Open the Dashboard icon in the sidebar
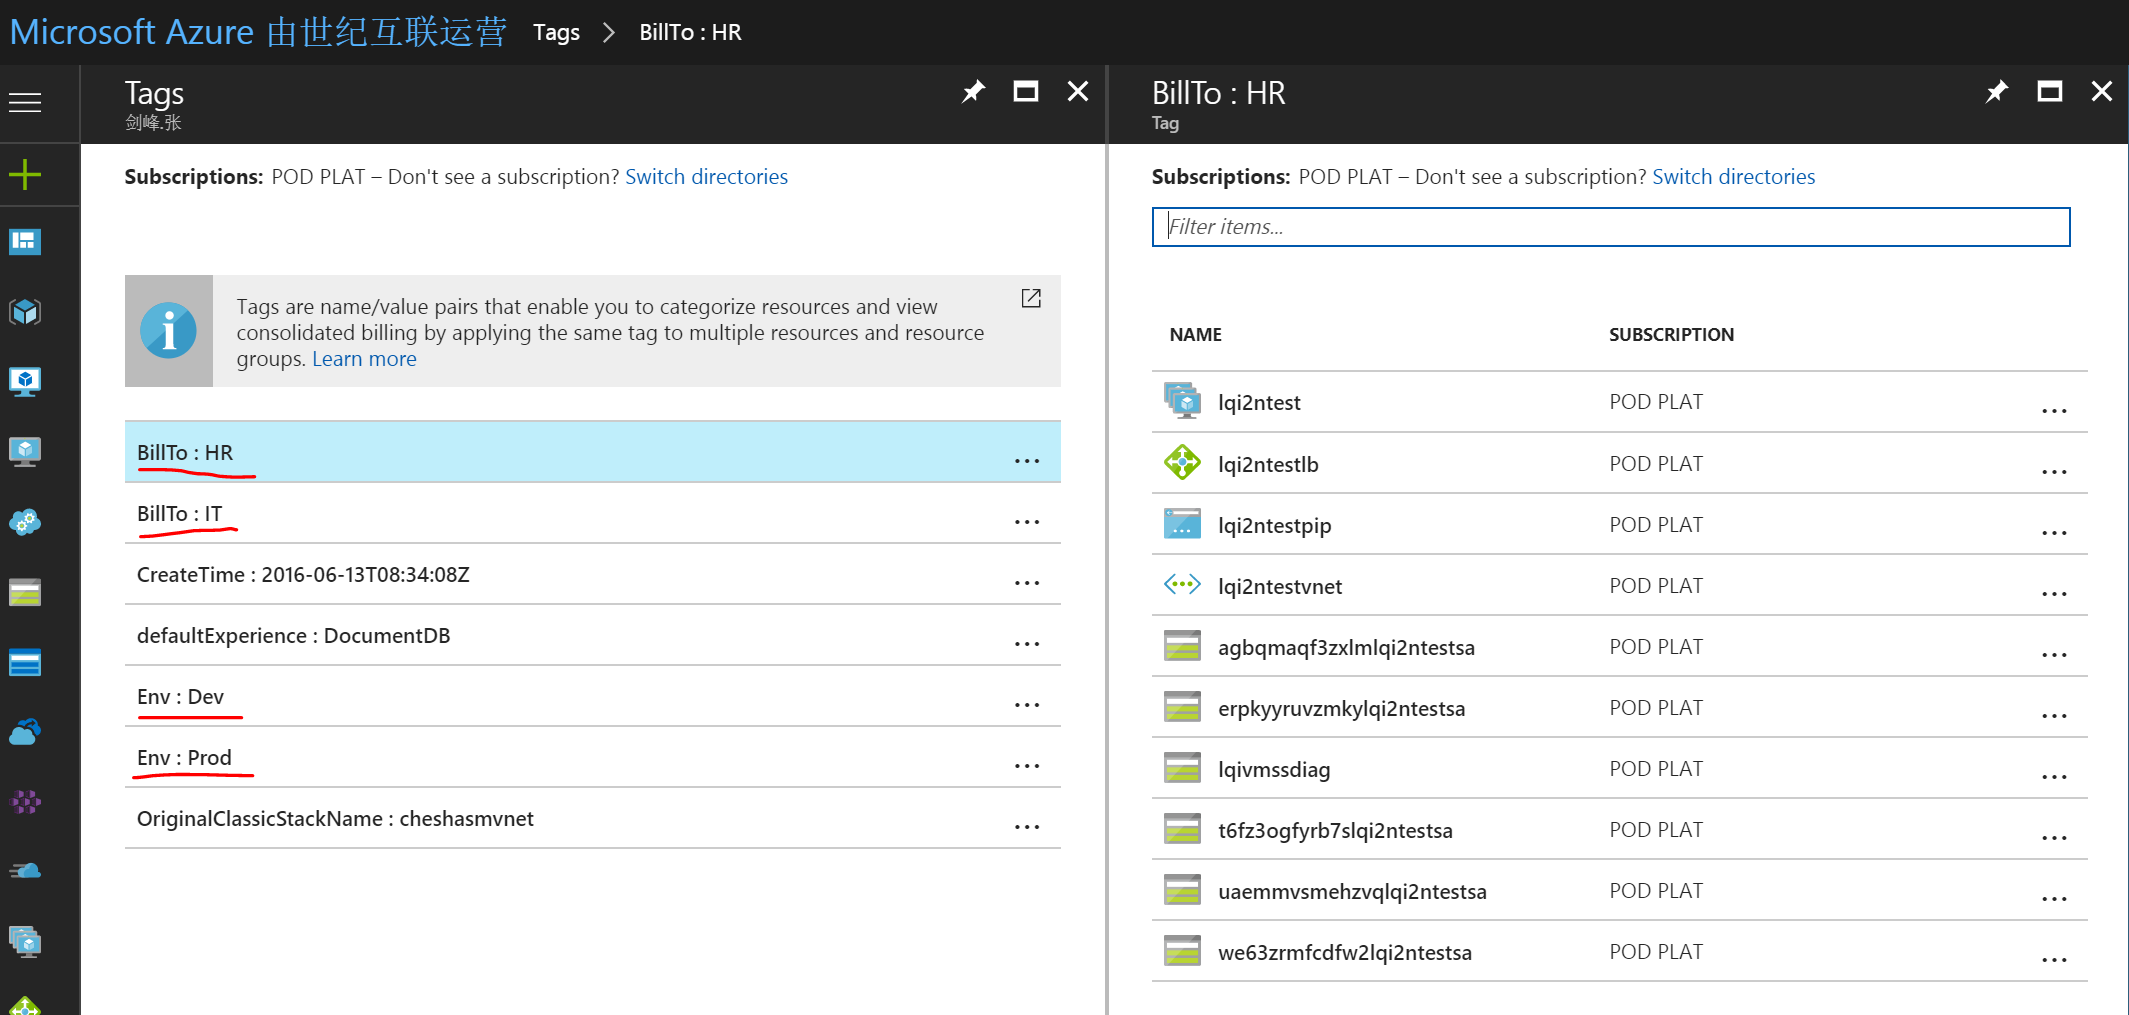 pyautogui.click(x=25, y=242)
